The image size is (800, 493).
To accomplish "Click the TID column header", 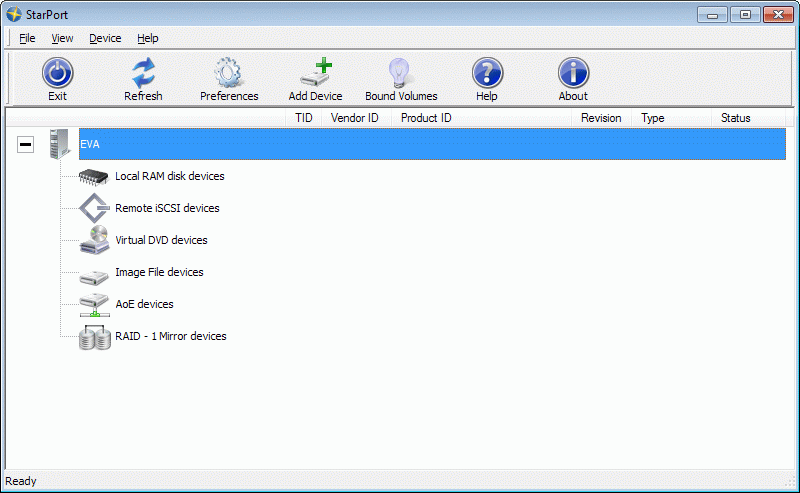I will click(x=304, y=118).
